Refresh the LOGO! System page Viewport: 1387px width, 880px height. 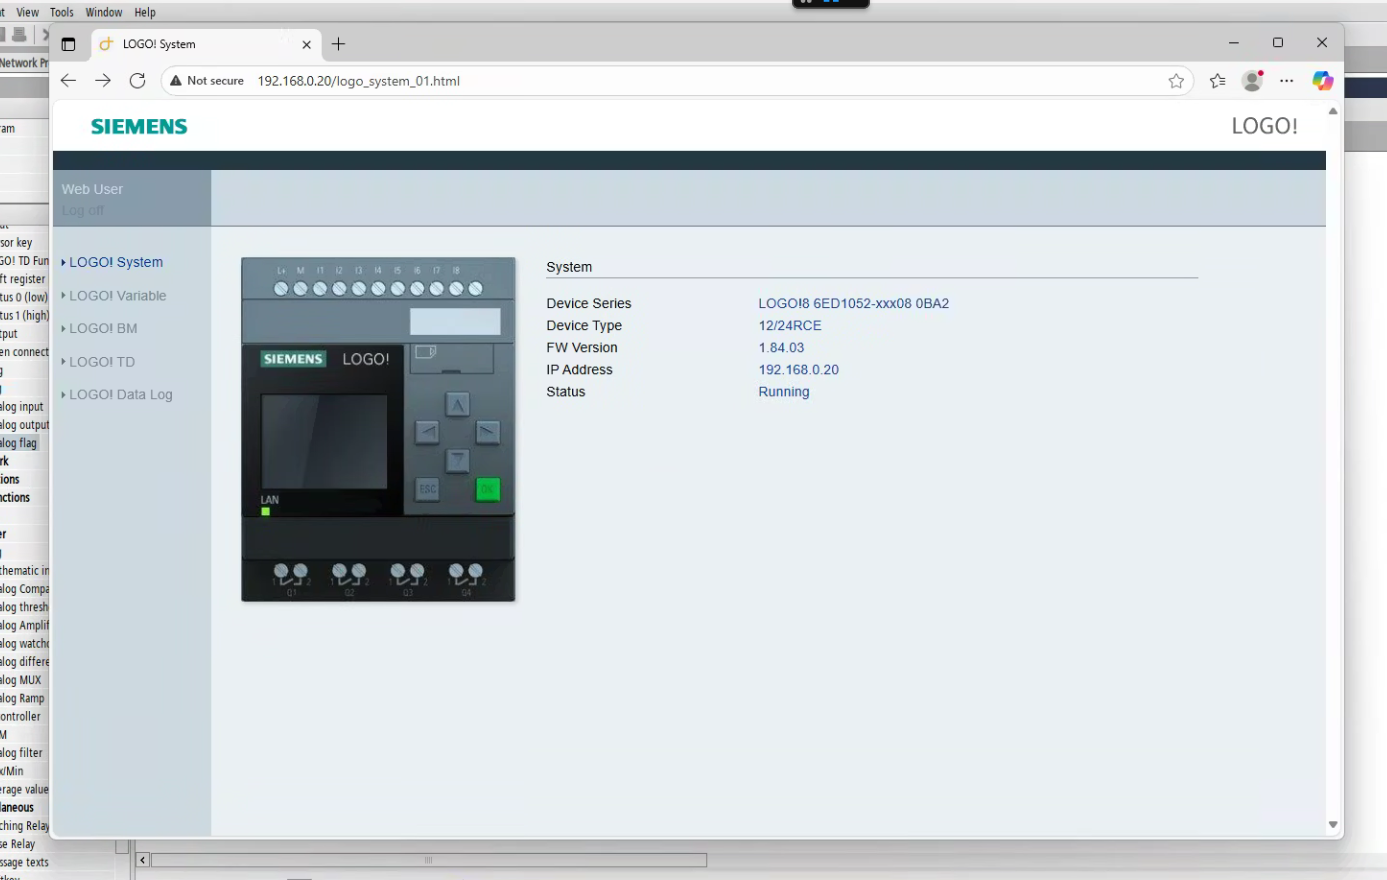tap(138, 81)
